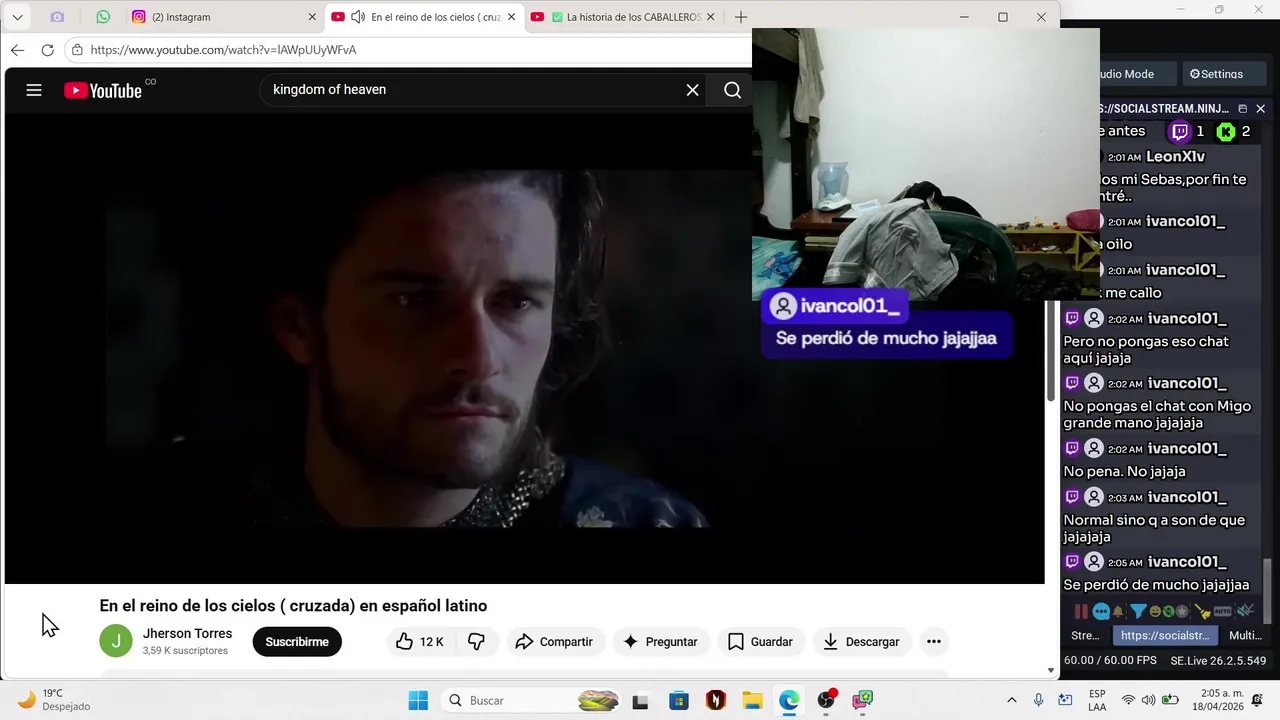The image size is (1280, 720).
Task: Click the blue filter funnel icon
Action: click(x=1138, y=611)
